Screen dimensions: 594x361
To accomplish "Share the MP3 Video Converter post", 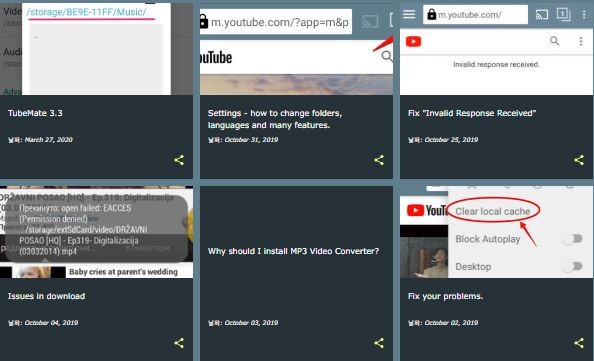I will pos(379,343).
